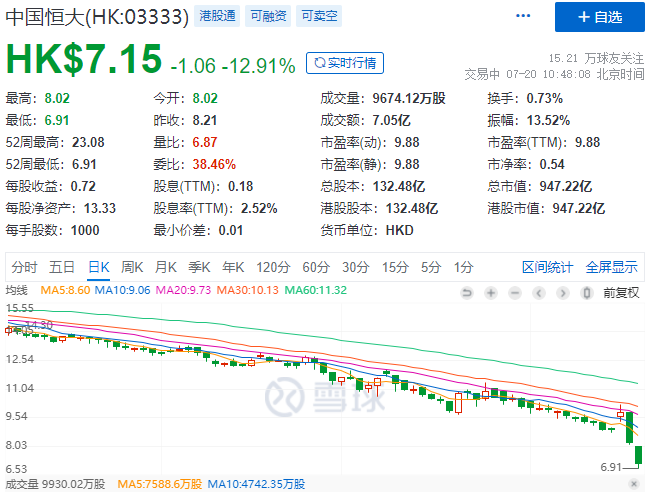
Task: Click the HK$7.15 current price
Action: click(x=84, y=59)
